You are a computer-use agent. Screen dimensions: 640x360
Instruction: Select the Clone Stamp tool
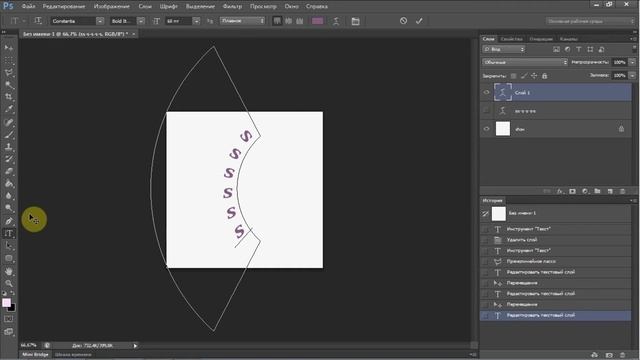tap(9, 147)
